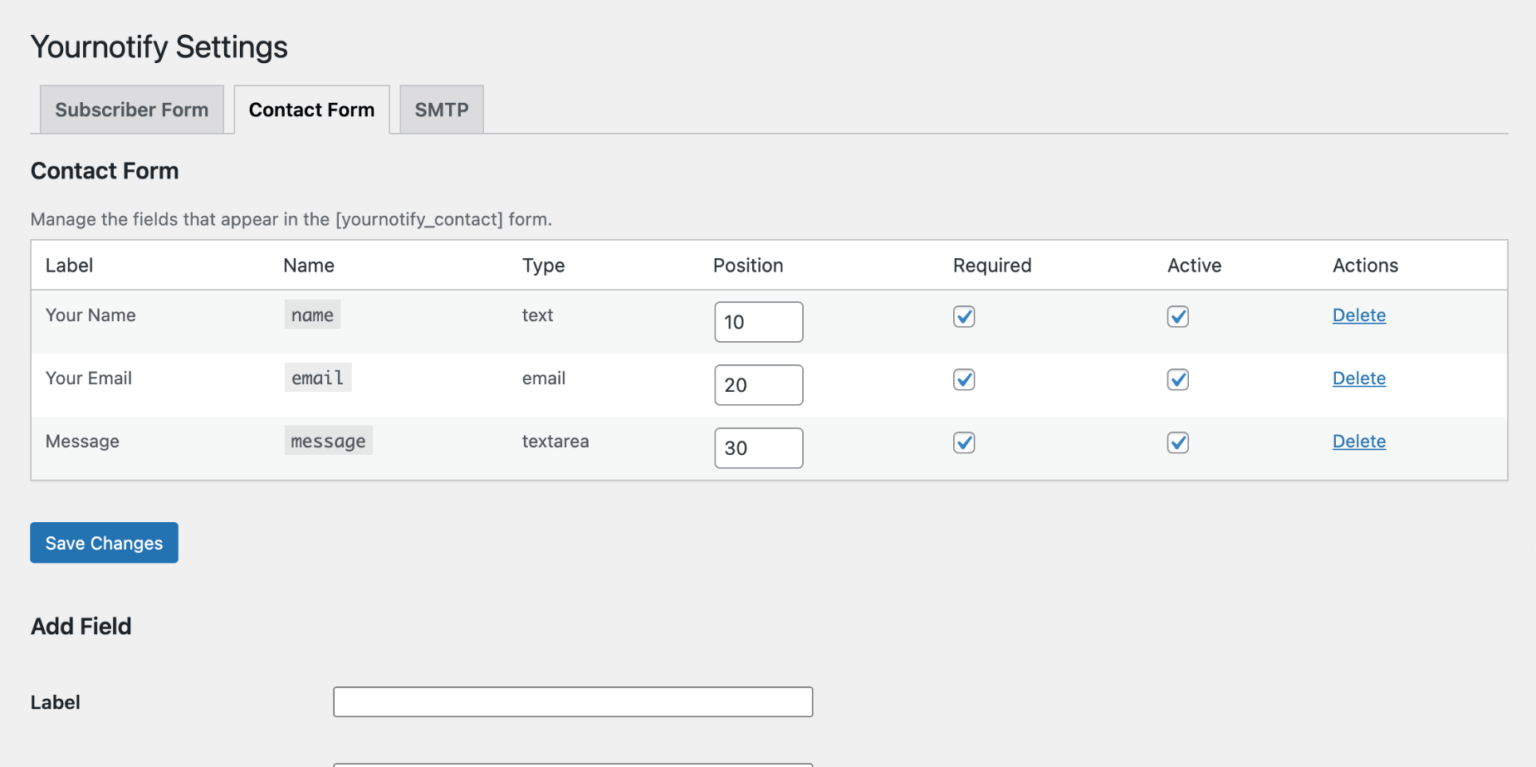This screenshot has height=767, width=1536.
Task: Uncheck Active for the Message row
Action: (x=1177, y=442)
